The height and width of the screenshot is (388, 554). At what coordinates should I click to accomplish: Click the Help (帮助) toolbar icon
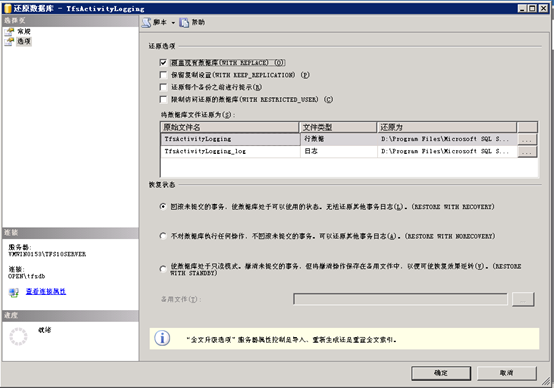pos(184,23)
